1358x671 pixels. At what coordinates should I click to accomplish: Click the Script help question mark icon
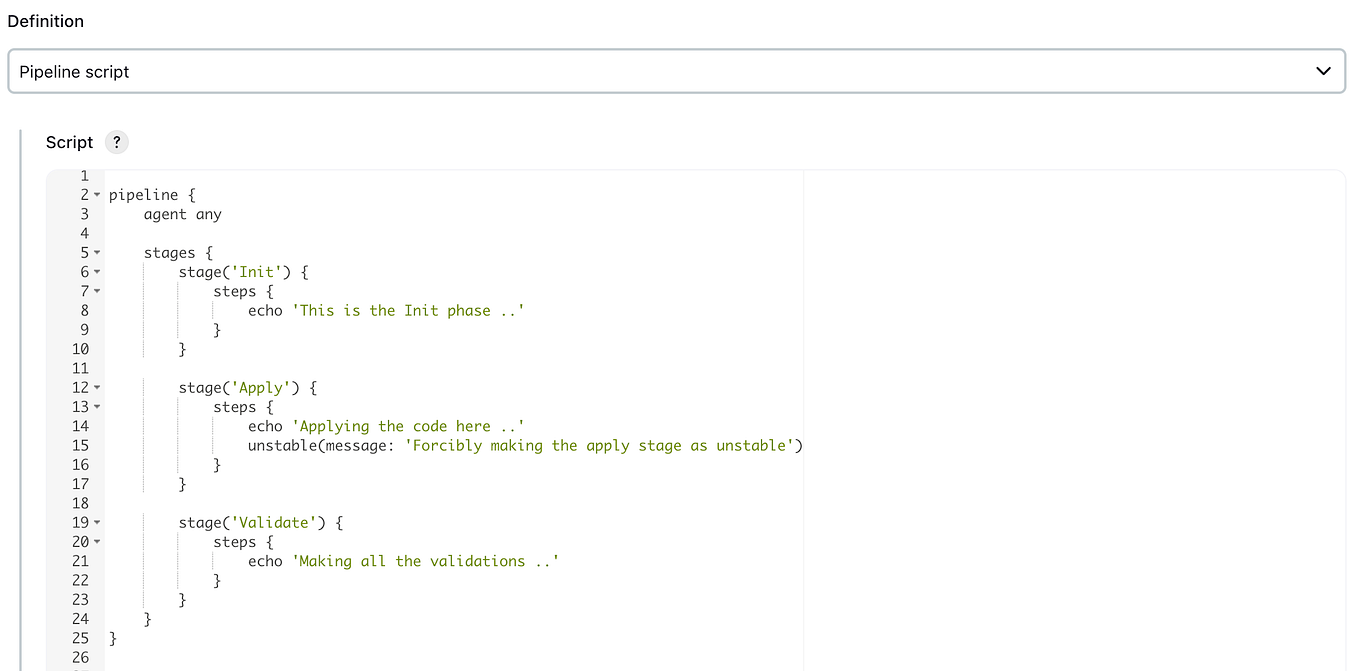[116, 142]
